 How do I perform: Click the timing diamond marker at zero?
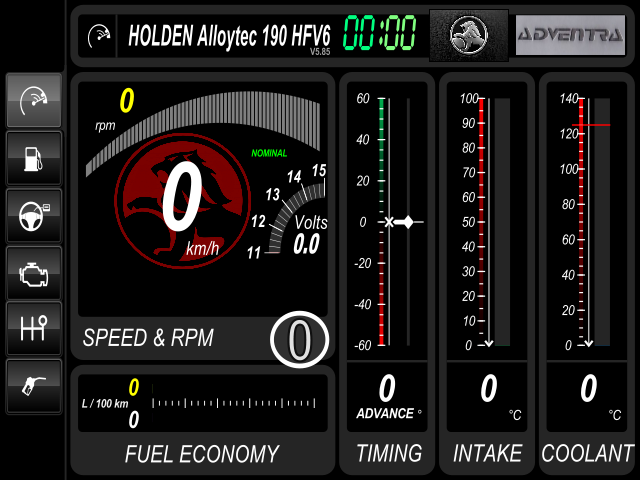[x=406, y=222]
